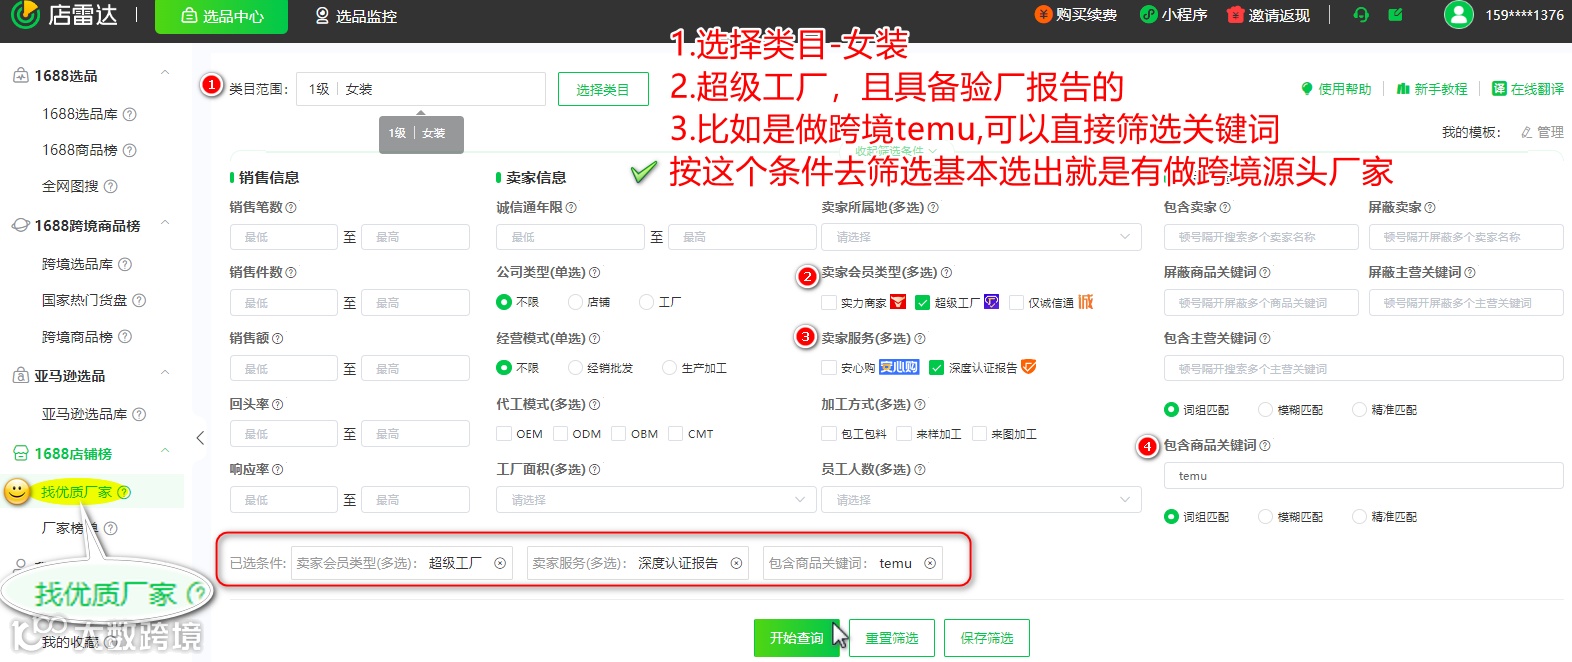Open the 购买续费 coin icon
Screen dimensions: 1572x662
(x=1043, y=15)
